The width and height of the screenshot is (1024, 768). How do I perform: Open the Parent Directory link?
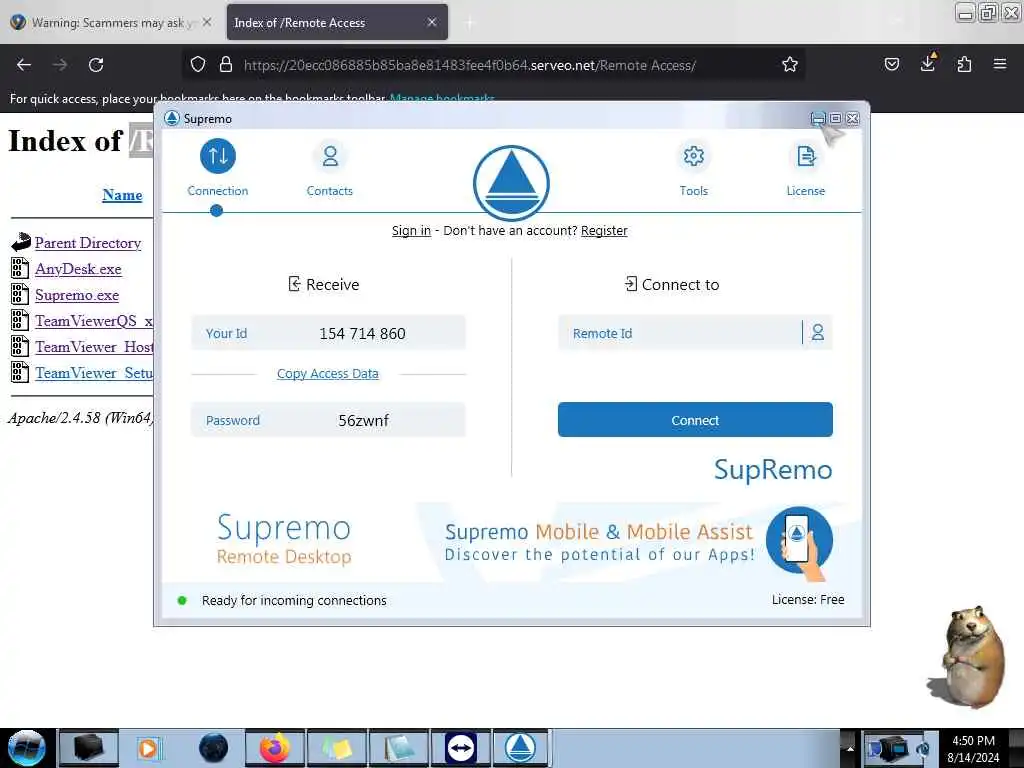(88, 243)
